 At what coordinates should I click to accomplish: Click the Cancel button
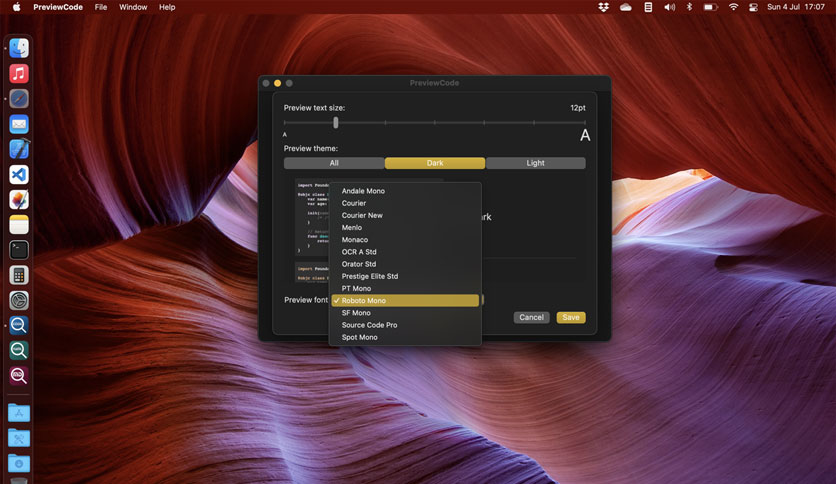(532, 317)
